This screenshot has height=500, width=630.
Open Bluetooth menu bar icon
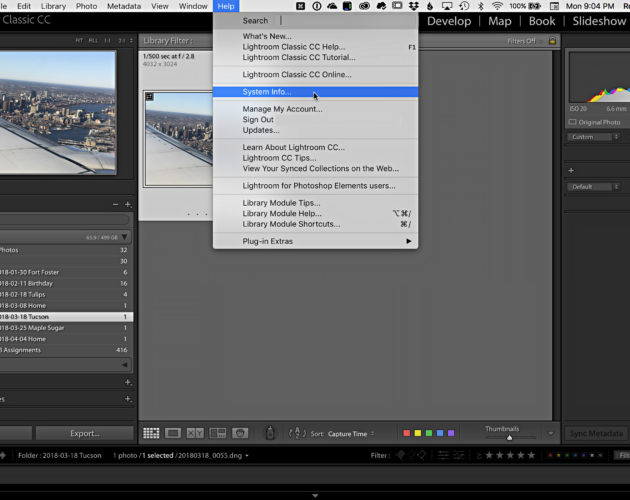pyautogui.click(x=481, y=6)
